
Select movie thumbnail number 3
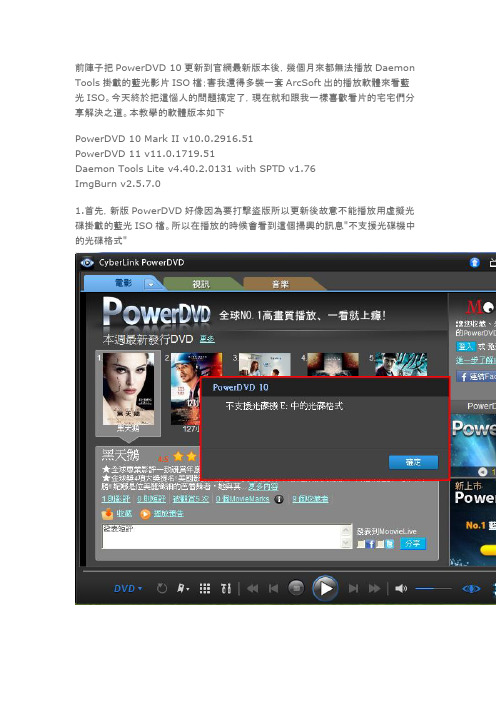click(265, 364)
